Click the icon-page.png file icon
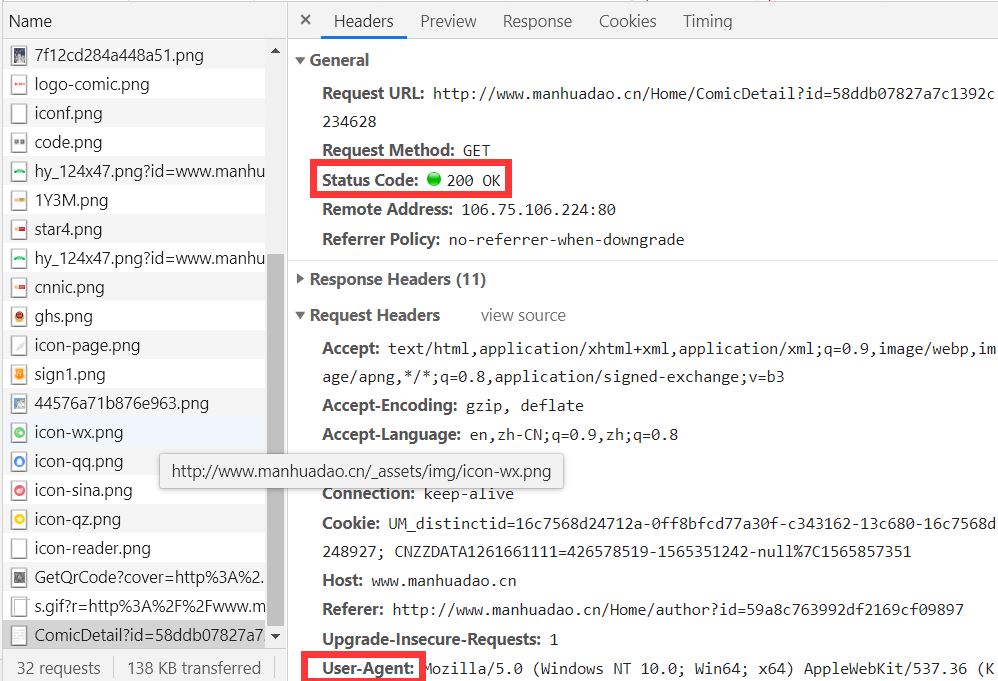Image resolution: width=998 pixels, height=681 pixels. [19, 346]
